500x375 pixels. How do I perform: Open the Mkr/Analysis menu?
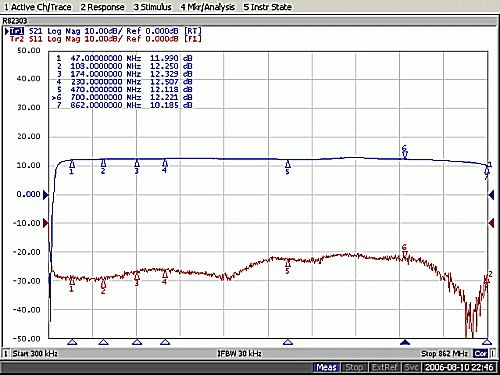(207, 7)
